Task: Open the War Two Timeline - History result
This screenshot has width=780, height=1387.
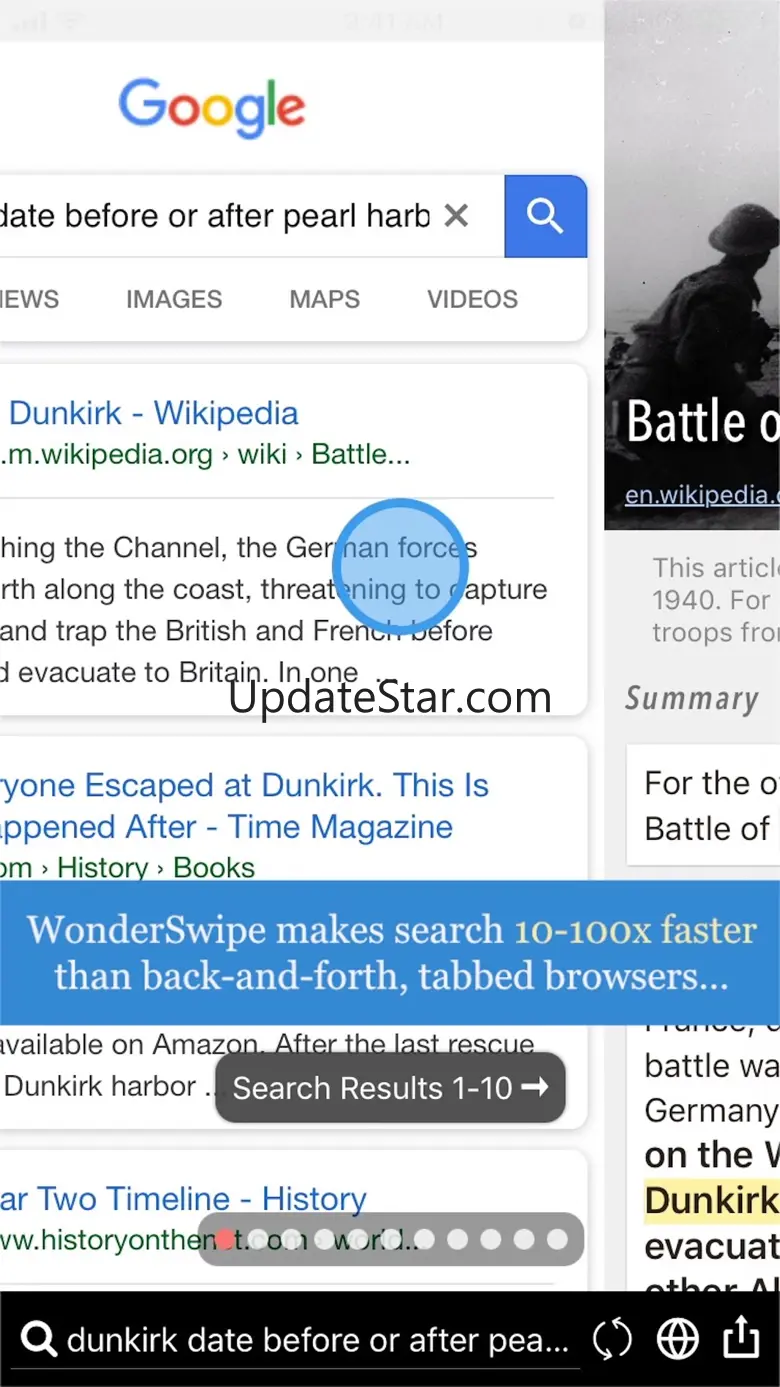Action: pyautogui.click(x=183, y=1198)
